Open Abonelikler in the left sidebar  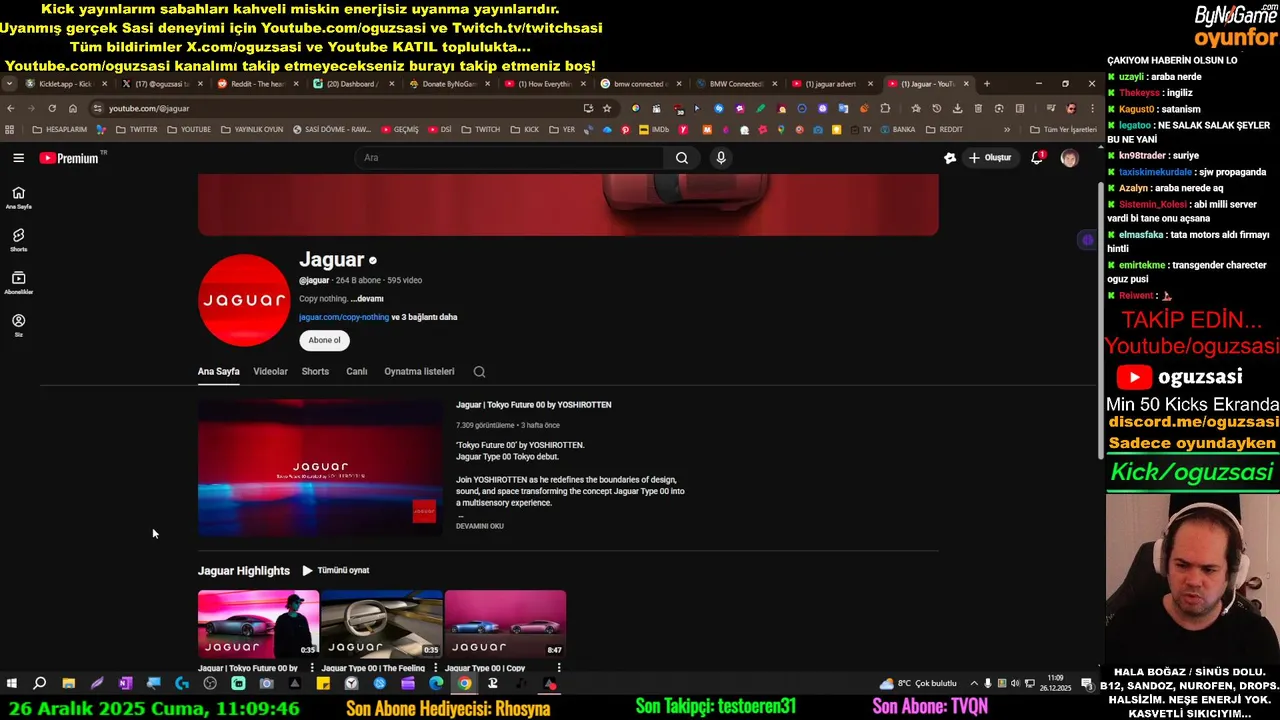[x=18, y=283]
